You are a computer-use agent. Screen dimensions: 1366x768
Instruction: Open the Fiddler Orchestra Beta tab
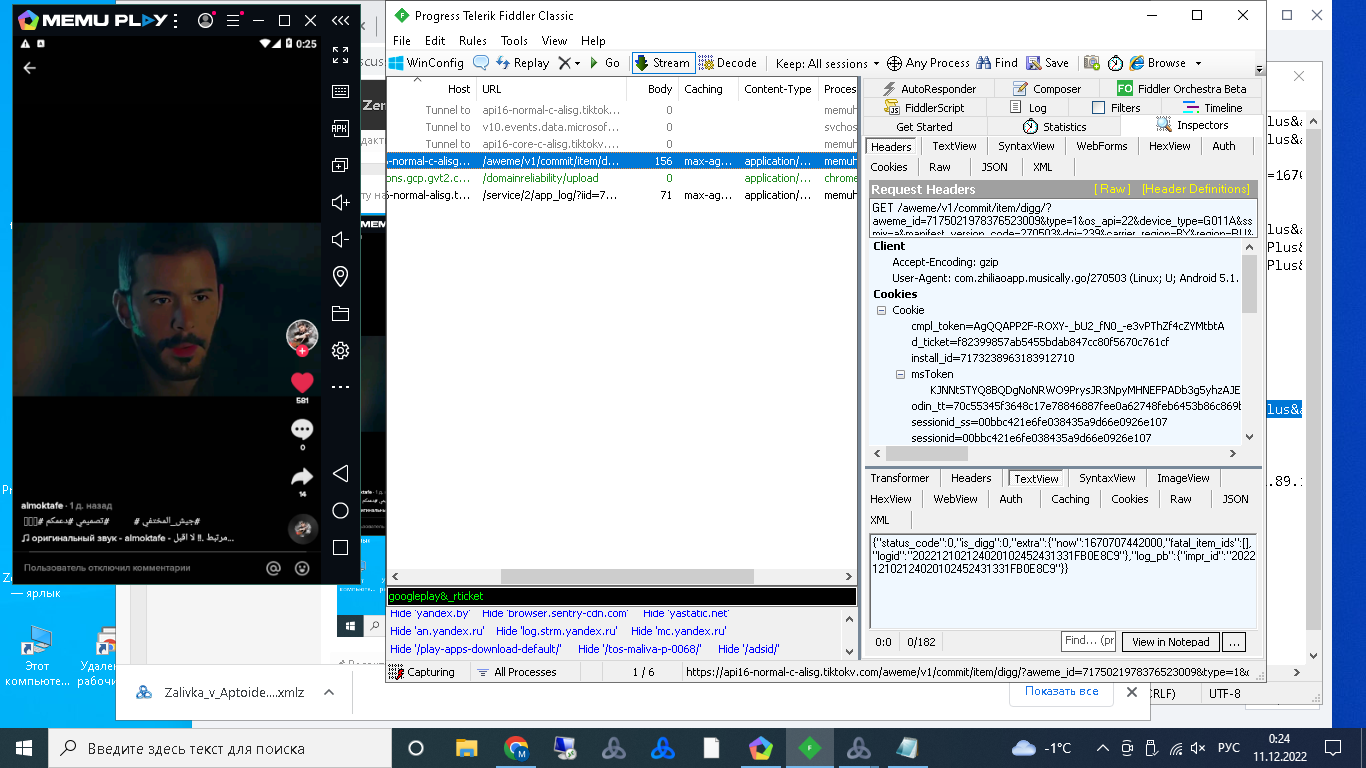pos(1182,89)
